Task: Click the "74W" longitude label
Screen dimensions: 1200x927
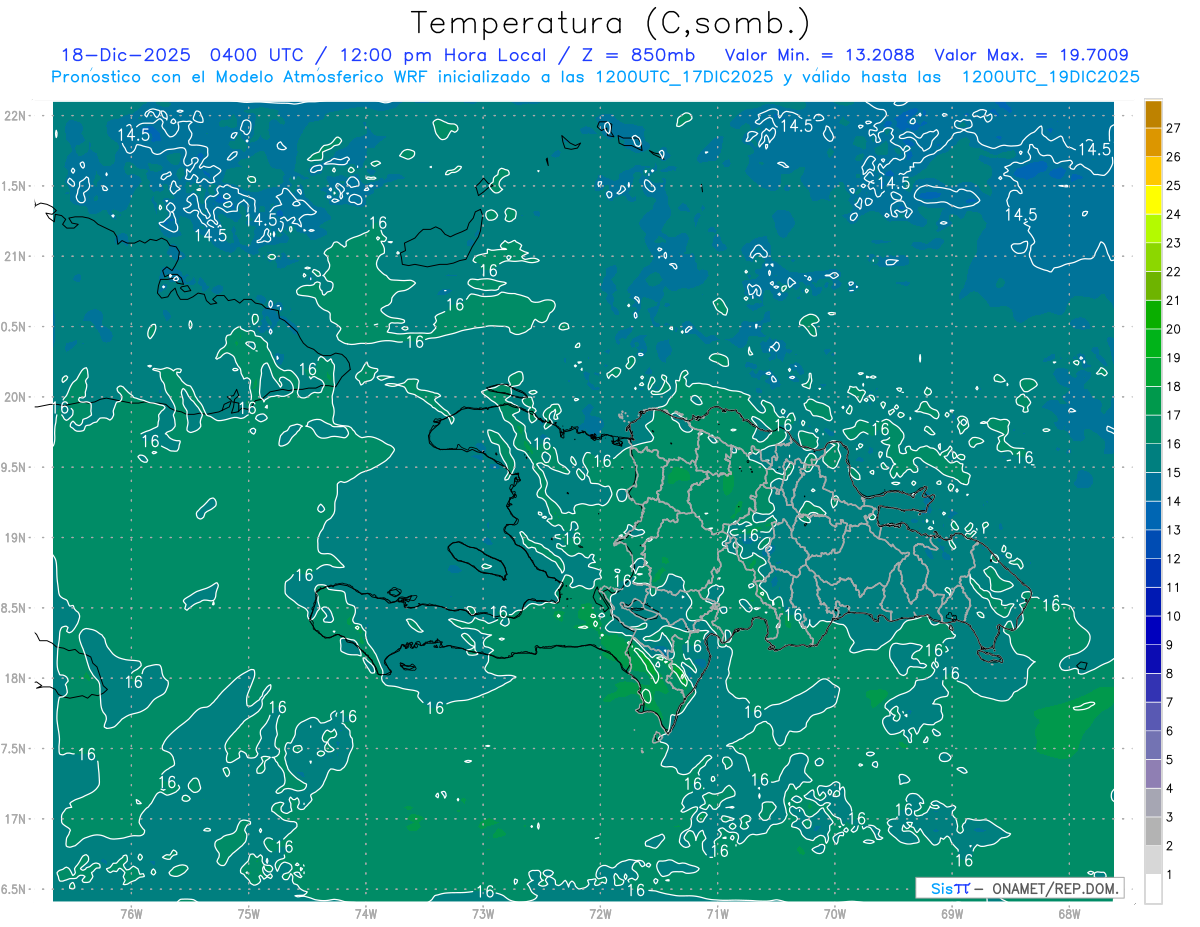Action: tap(366, 913)
